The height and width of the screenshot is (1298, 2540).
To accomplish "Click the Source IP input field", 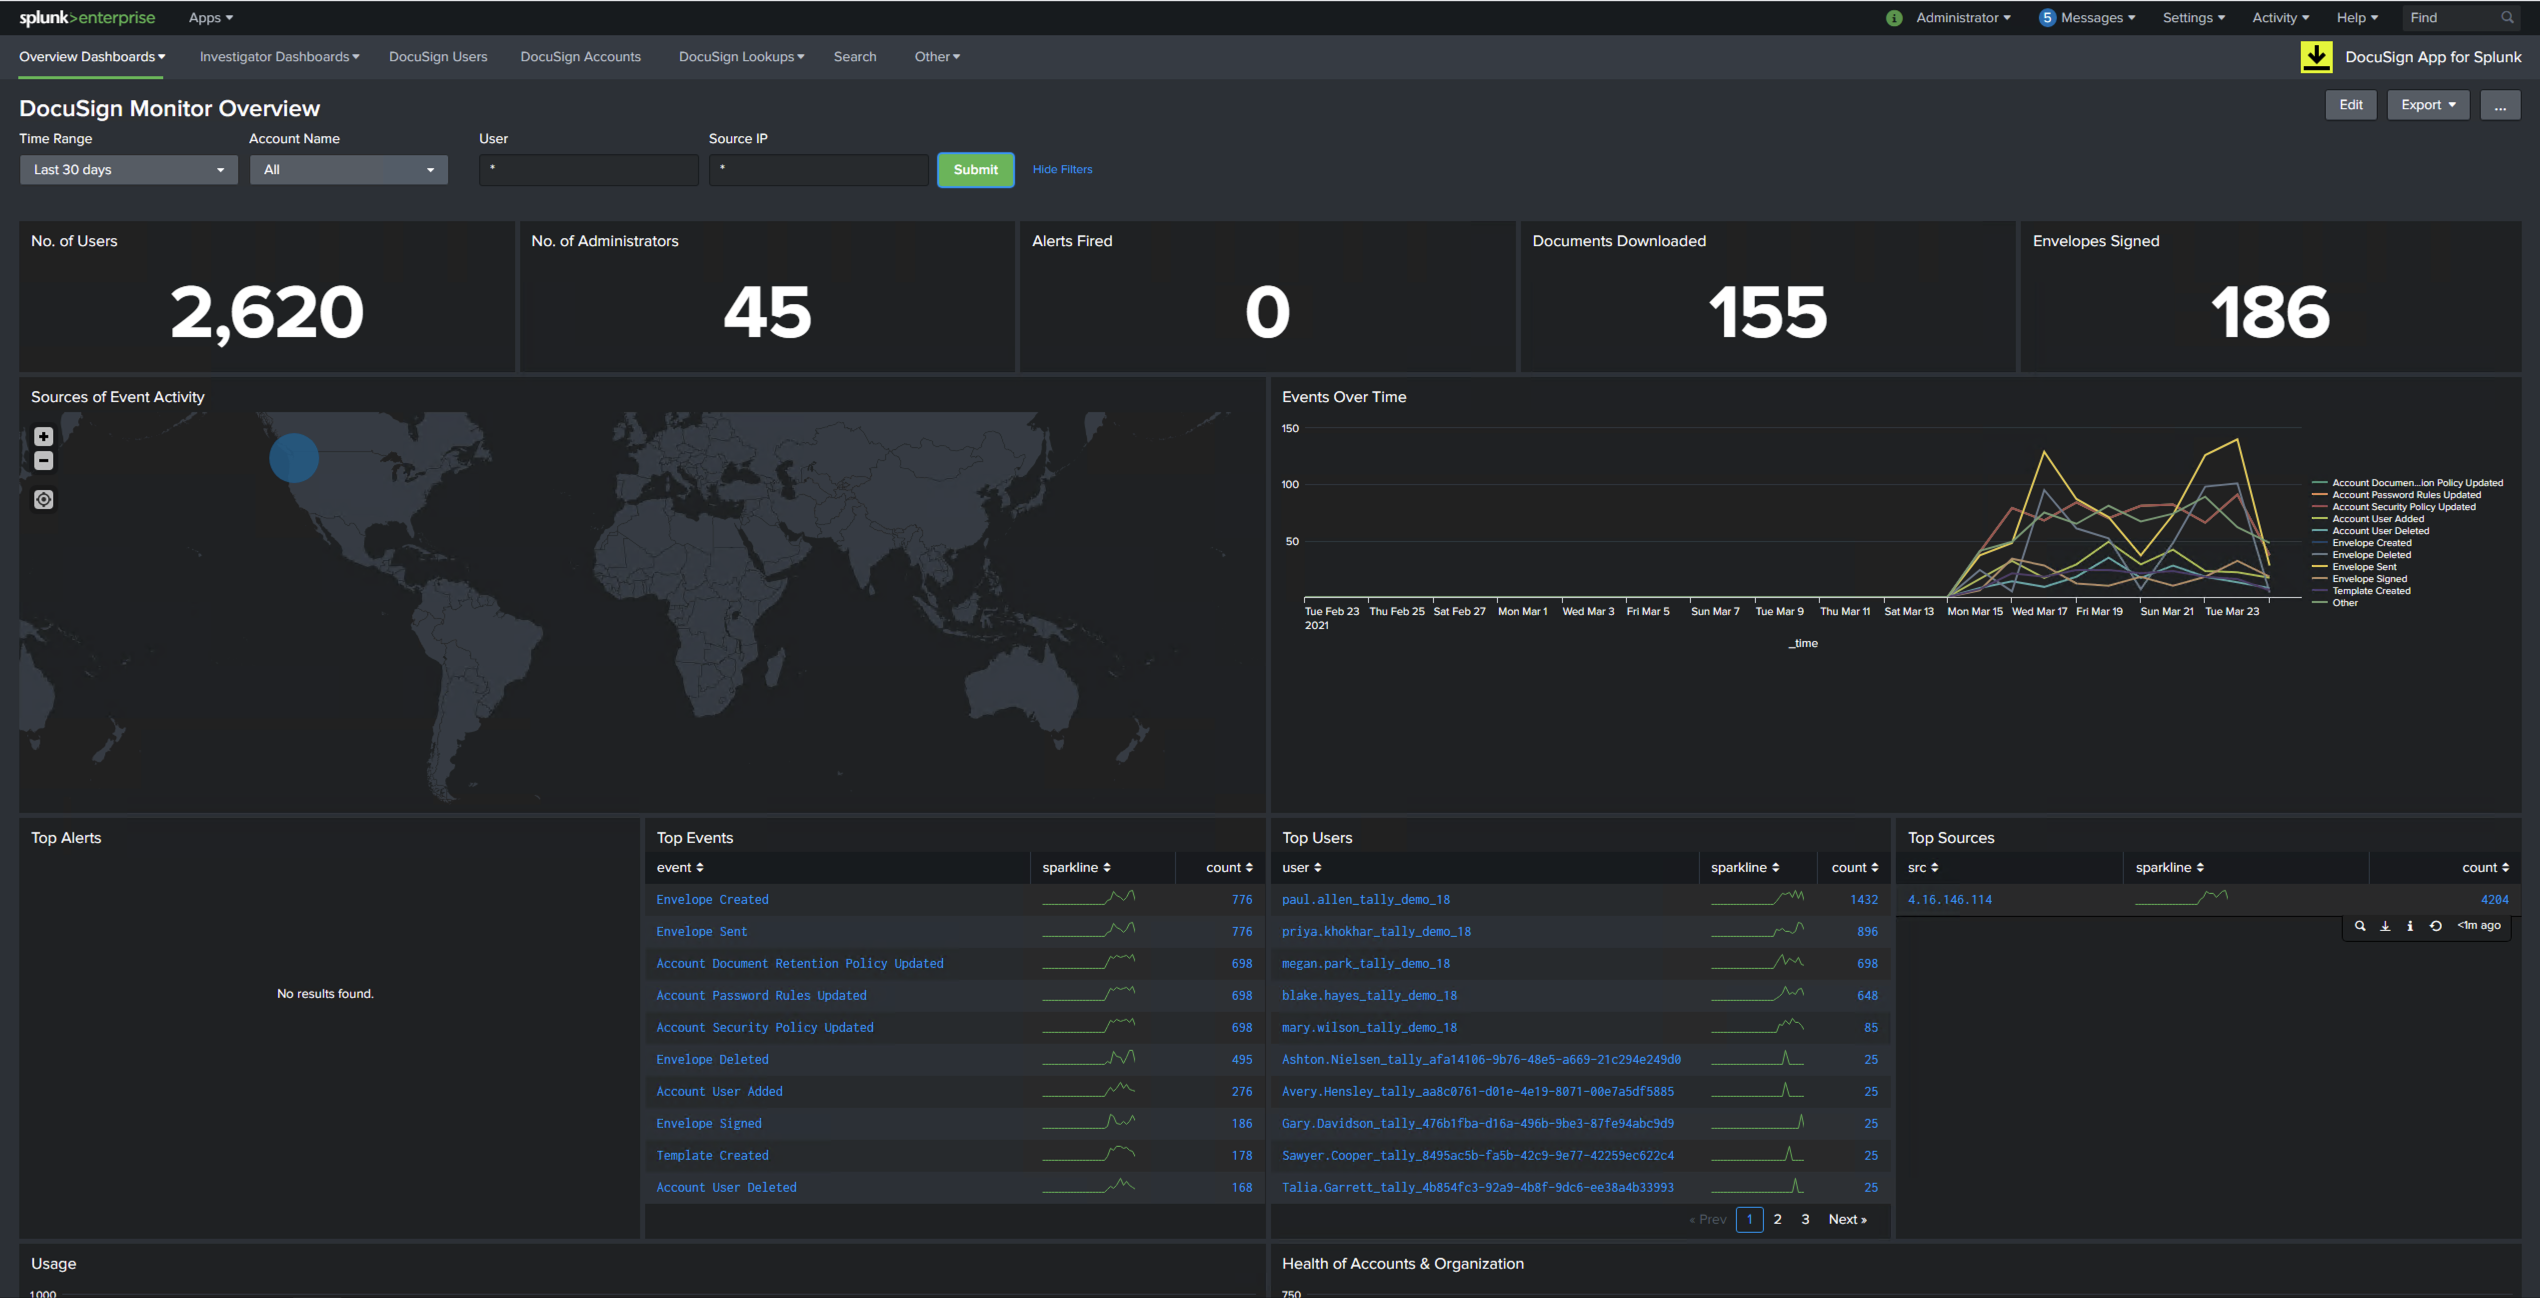I will 818,170.
